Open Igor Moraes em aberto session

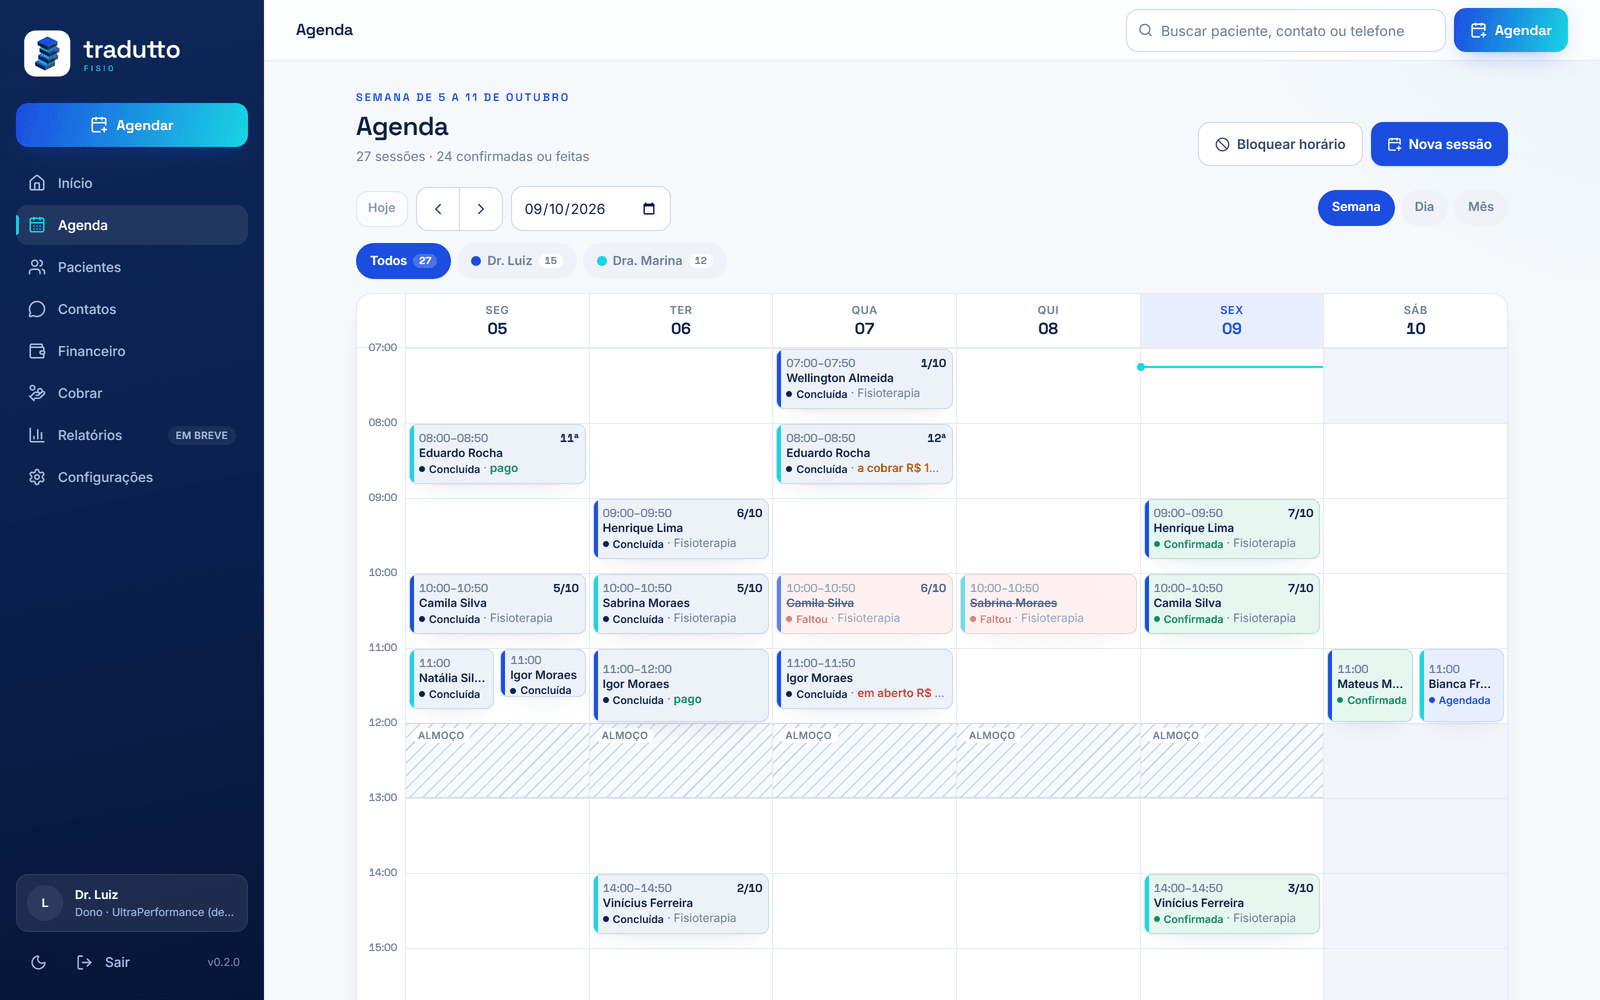coord(865,679)
